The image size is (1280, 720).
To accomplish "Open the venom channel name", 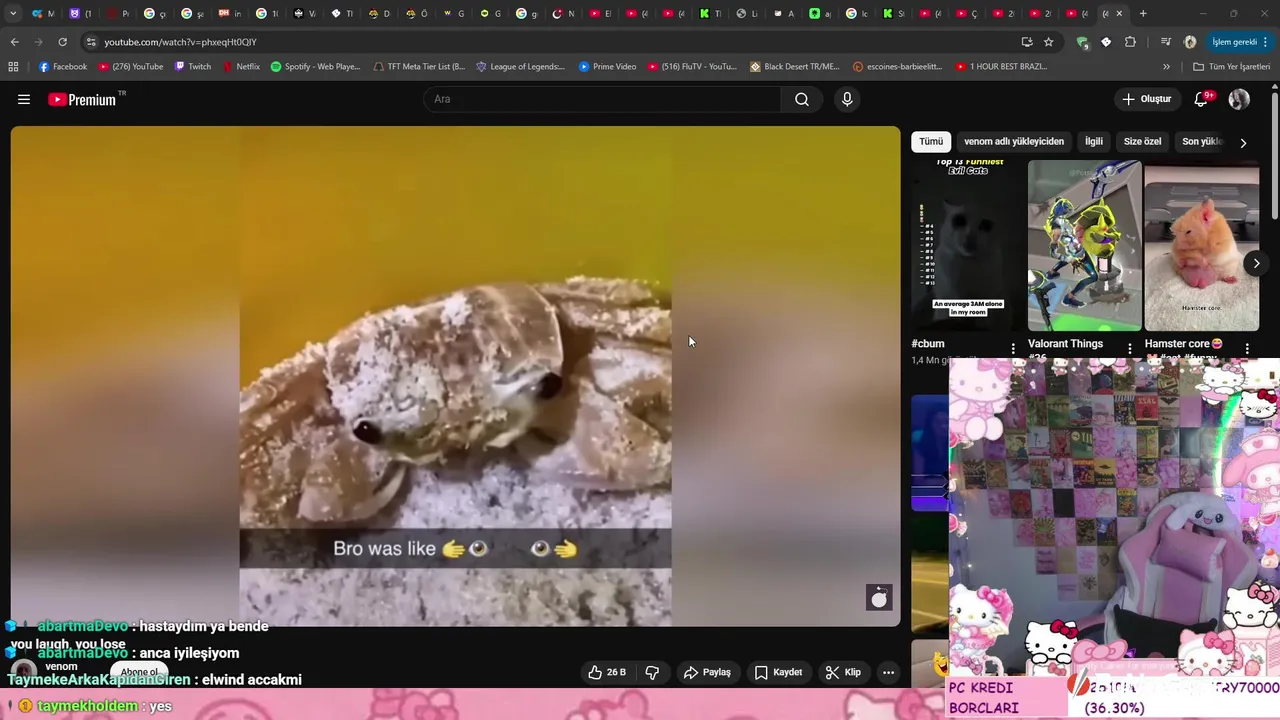I will [61, 667].
